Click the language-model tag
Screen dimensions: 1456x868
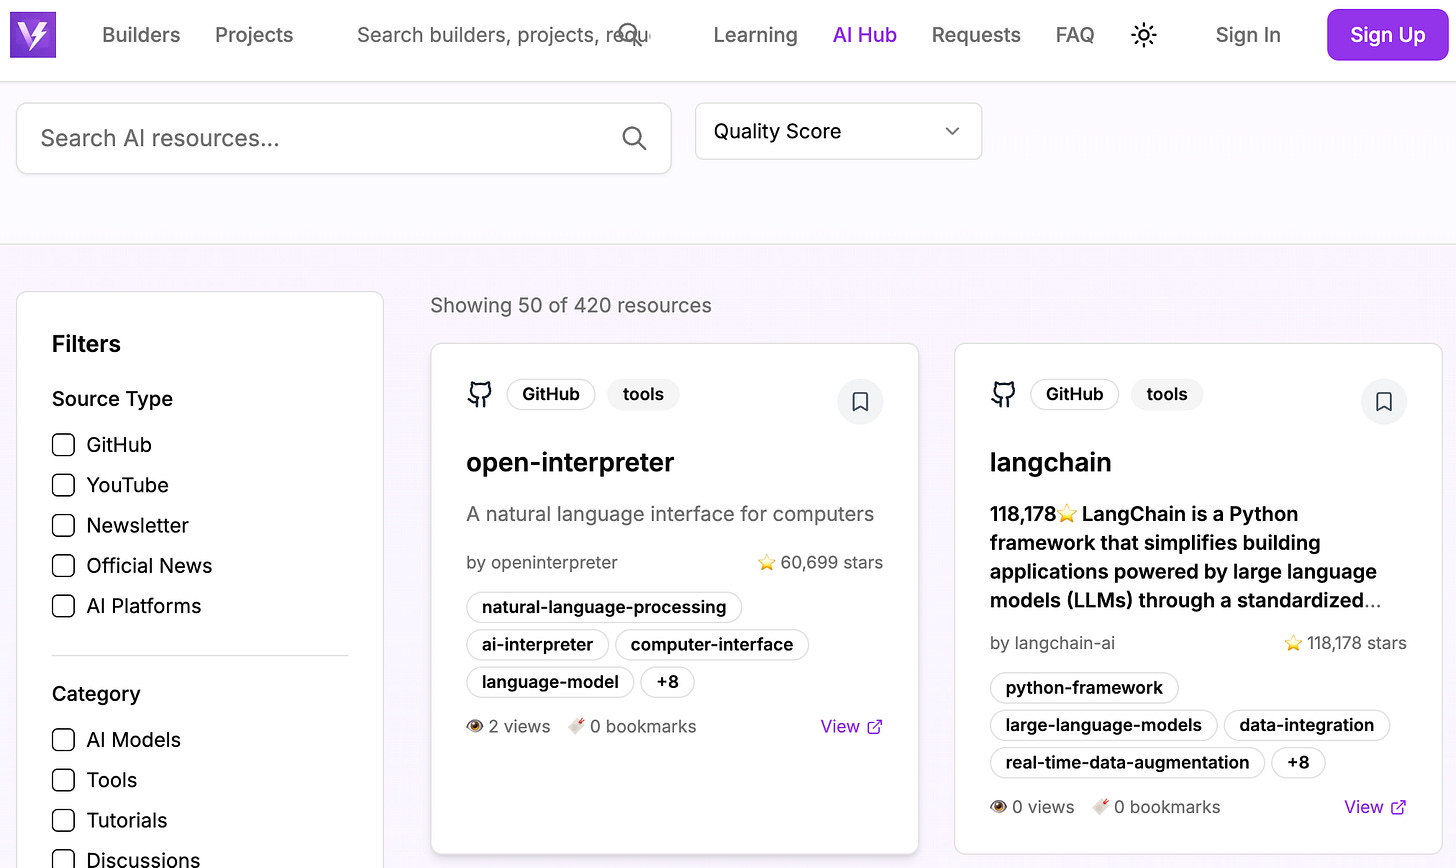[x=550, y=682]
